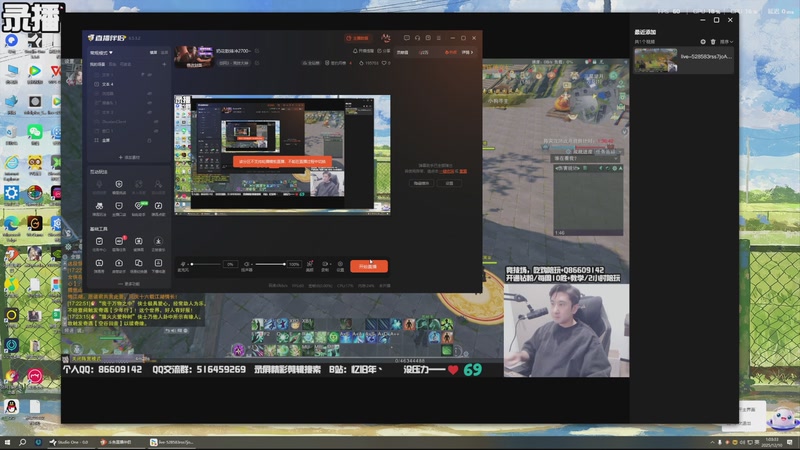Adjust the microphone volume slider
This screenshot has width=800, height=450.
(206, 264)
